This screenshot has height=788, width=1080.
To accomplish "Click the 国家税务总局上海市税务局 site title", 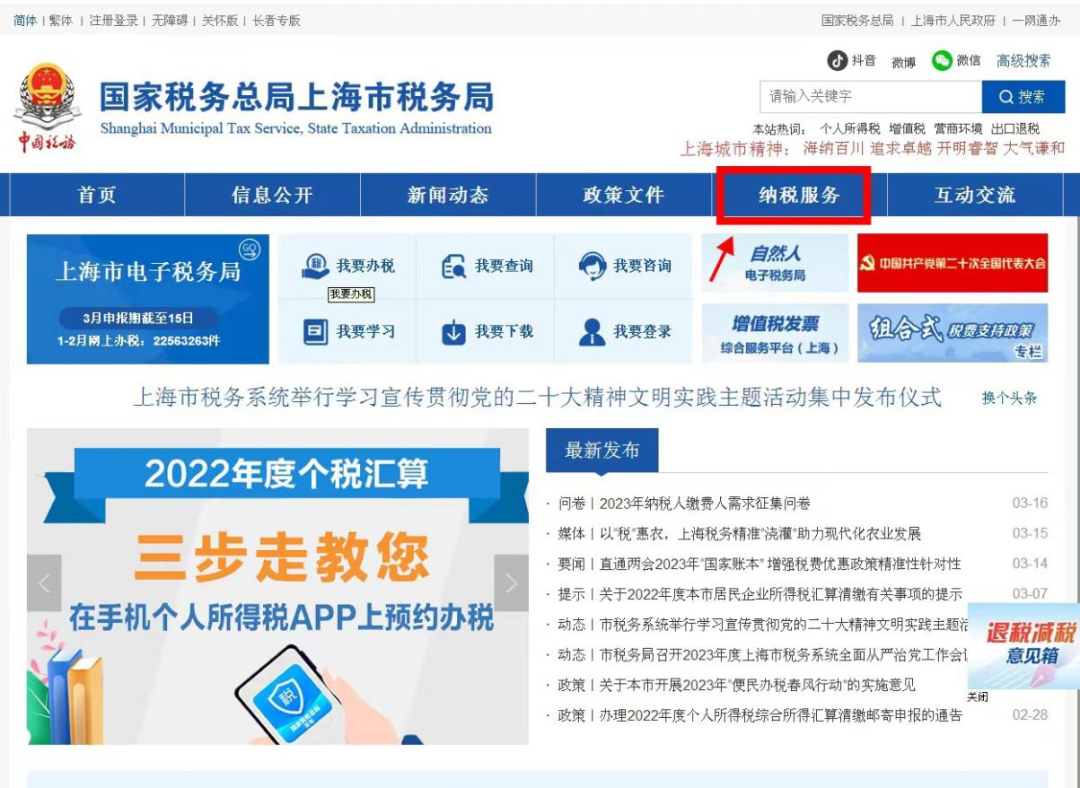I will click(x=297, y=97).
